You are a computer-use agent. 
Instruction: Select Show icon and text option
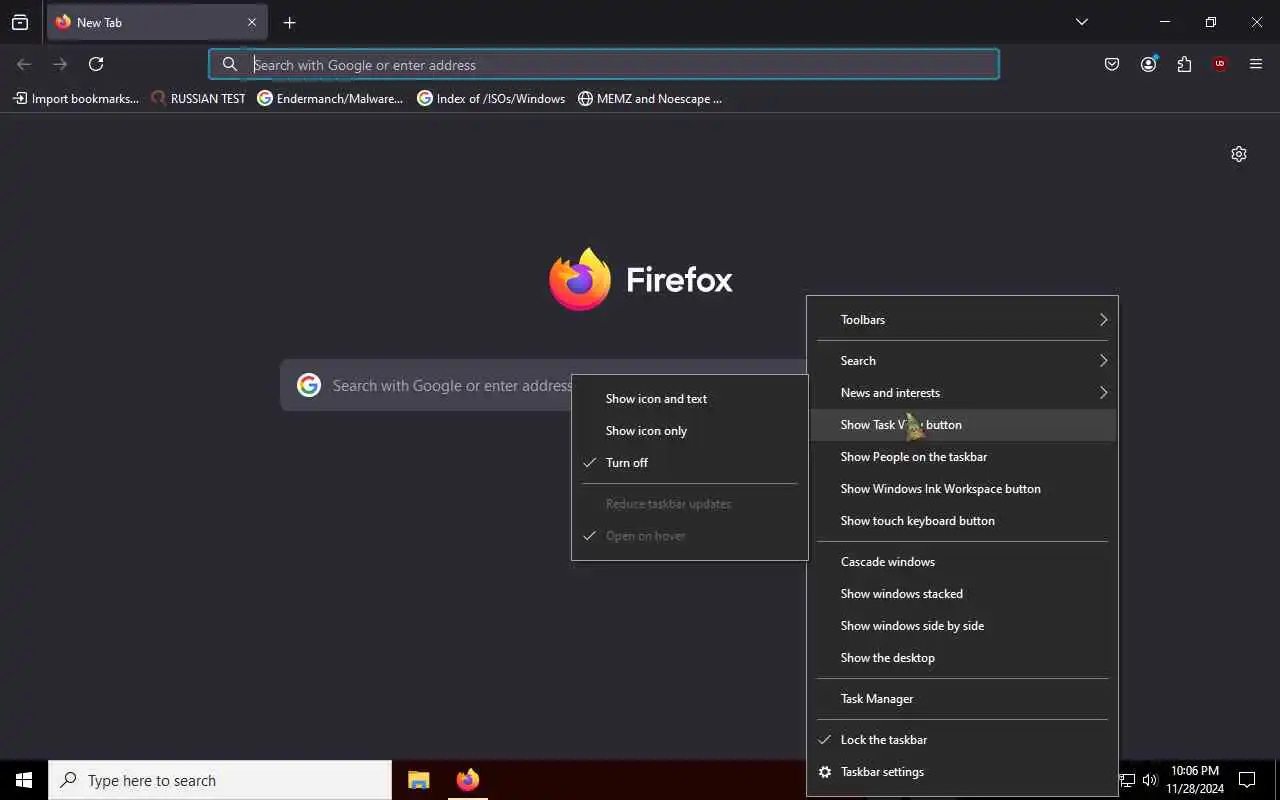690,399
